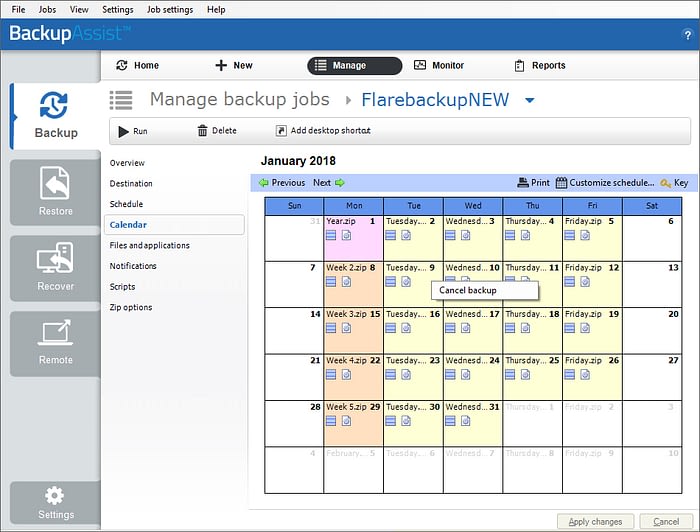This screenshot has width=700, height=532.
Task: Switch to the Home tab
Action: coord(138,65)
